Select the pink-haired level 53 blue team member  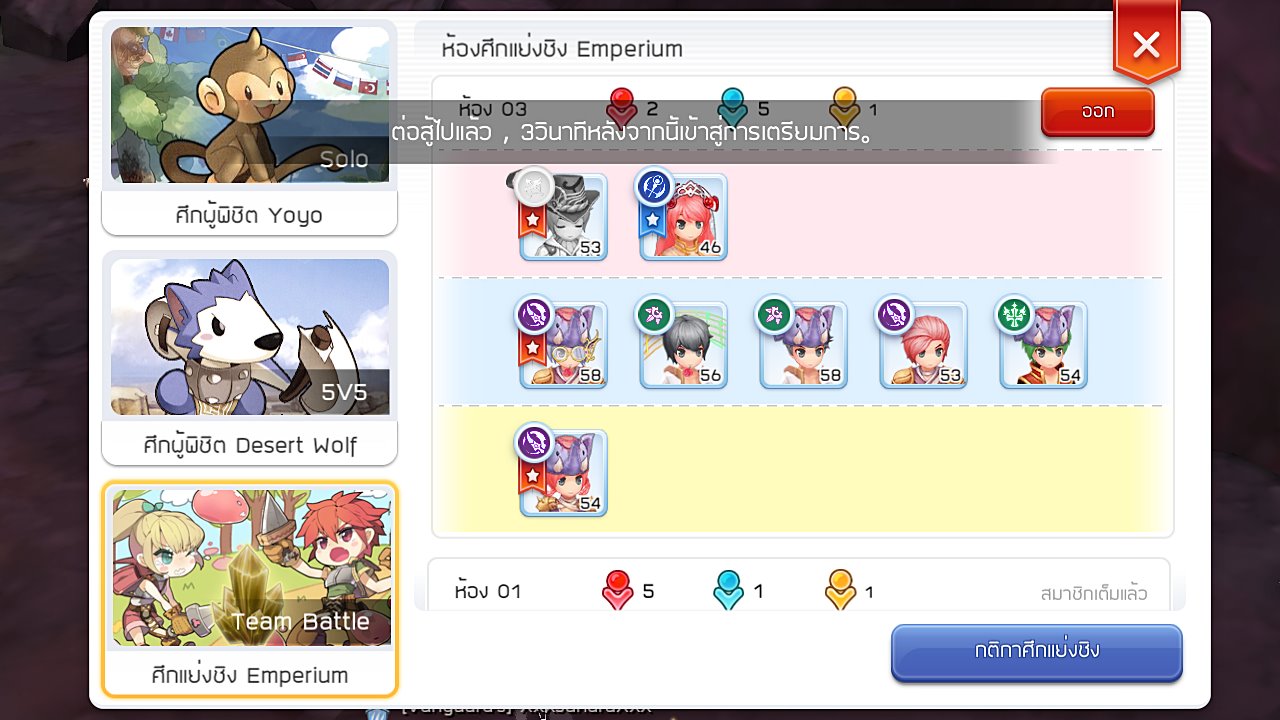923,345
